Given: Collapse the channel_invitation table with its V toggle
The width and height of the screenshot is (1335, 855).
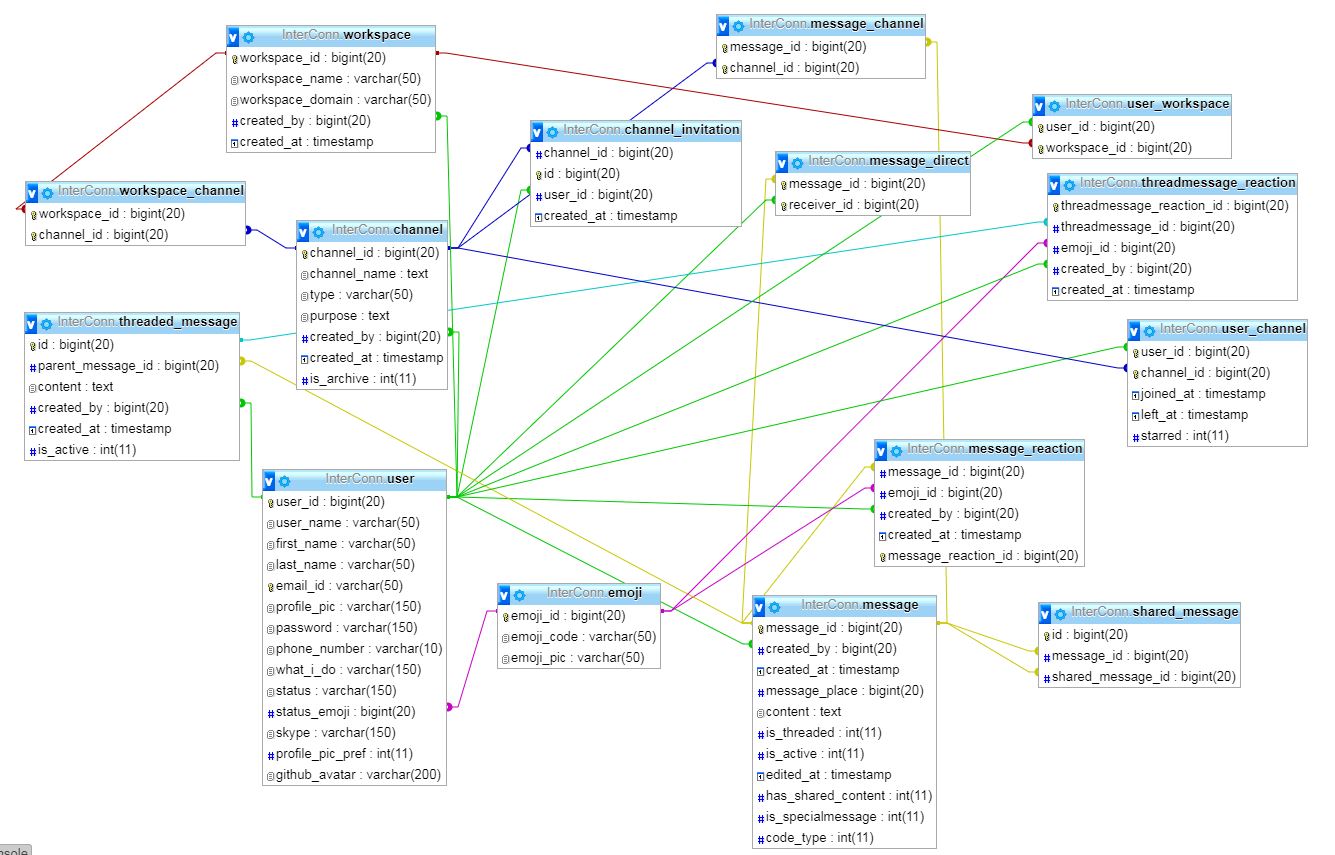Looking at the screenshot, I should [x=538, y=132].
